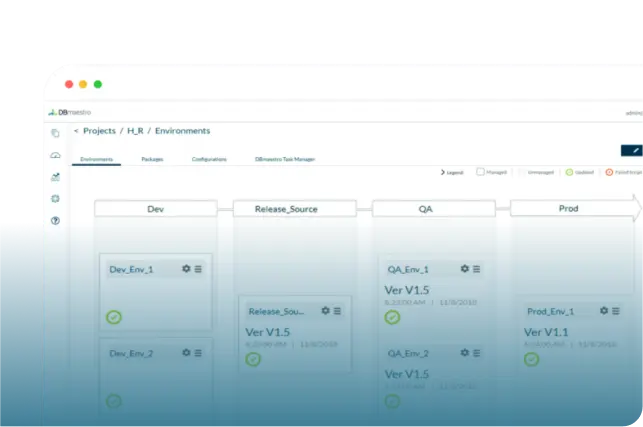The image size is (643, 427).
Task: Switch to the Configurations tab
Action: pos(209,159)
